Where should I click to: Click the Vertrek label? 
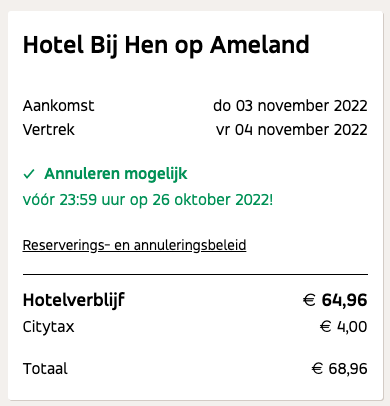click(49, 130)
